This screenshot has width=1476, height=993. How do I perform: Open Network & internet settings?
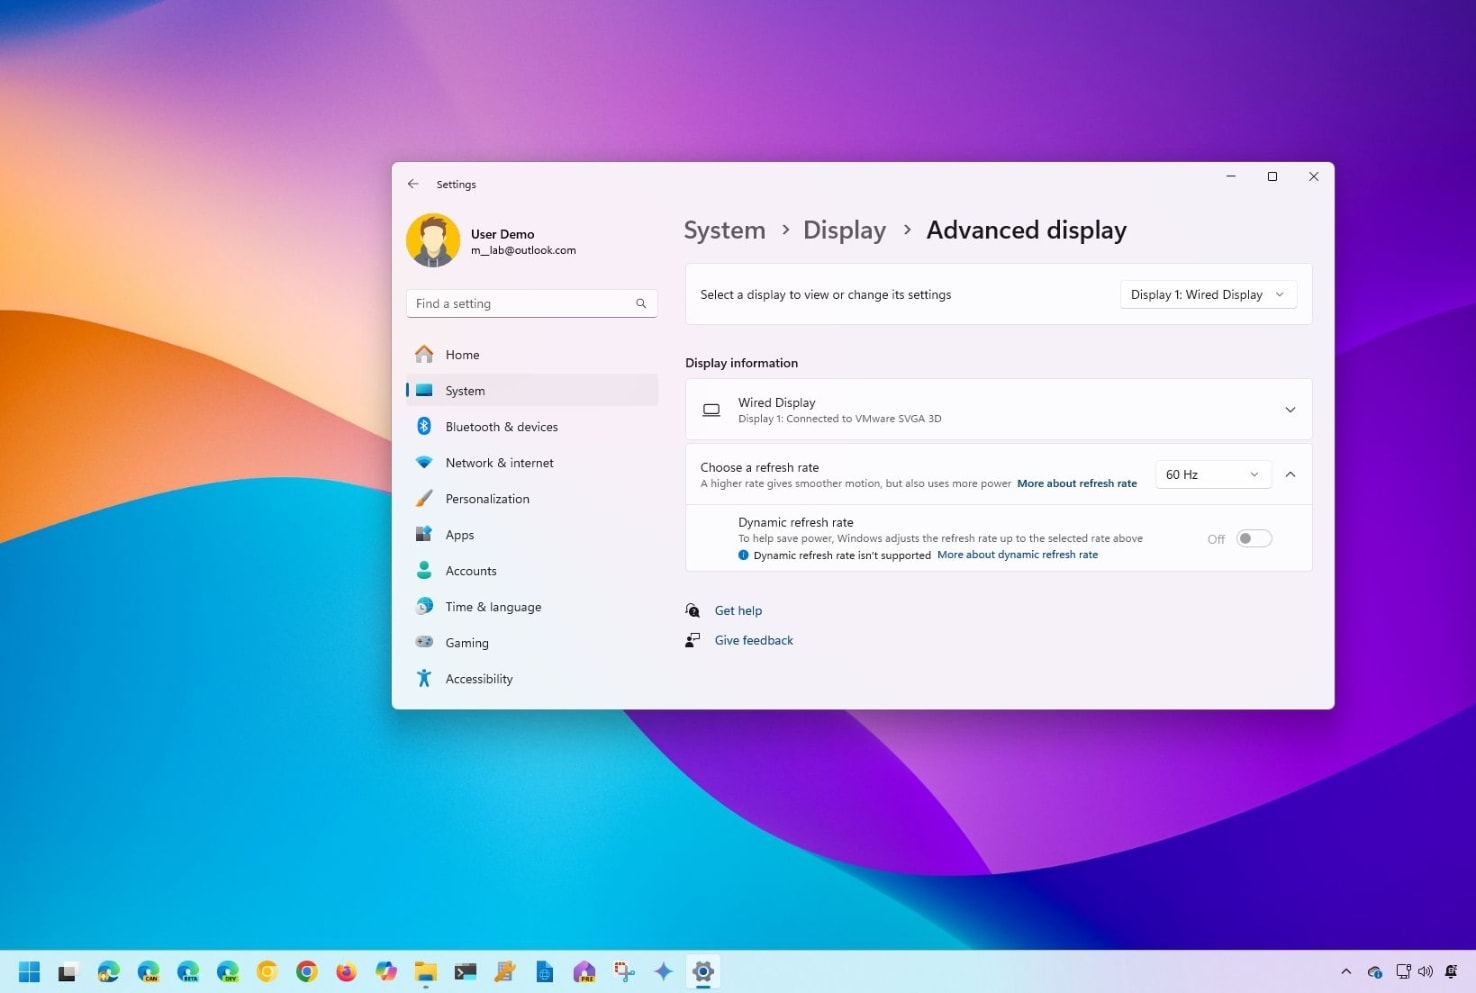pyautogui.click(x=499, y=462)
